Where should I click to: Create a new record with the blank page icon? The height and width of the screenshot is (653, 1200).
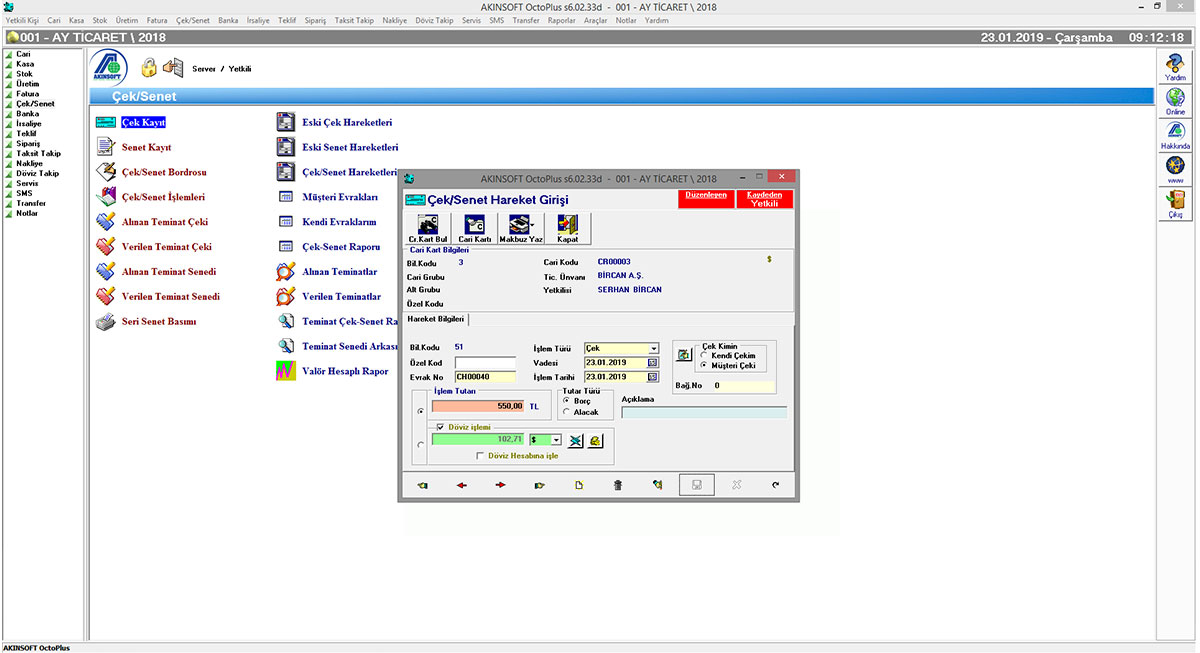click(579, 485)
